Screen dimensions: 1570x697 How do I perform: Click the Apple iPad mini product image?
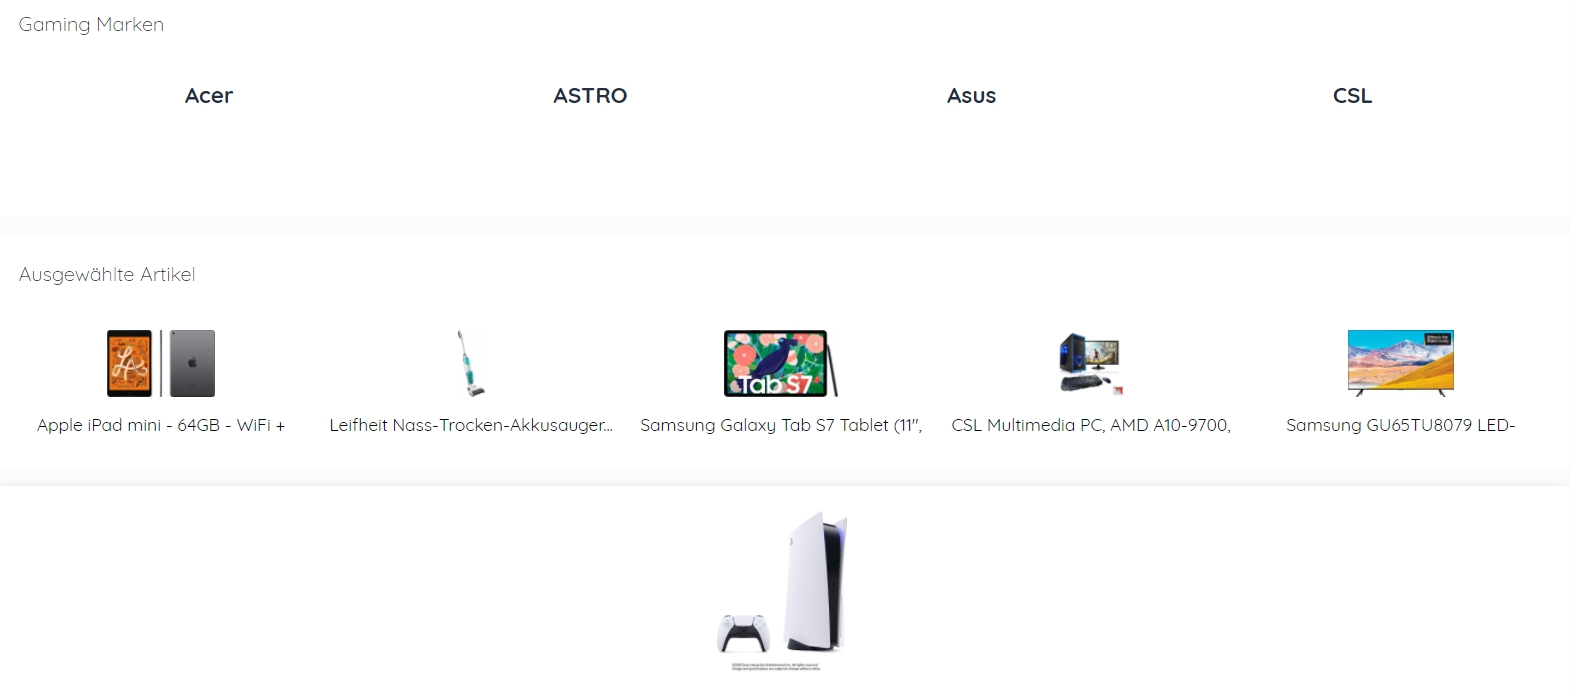click(161, 363)
